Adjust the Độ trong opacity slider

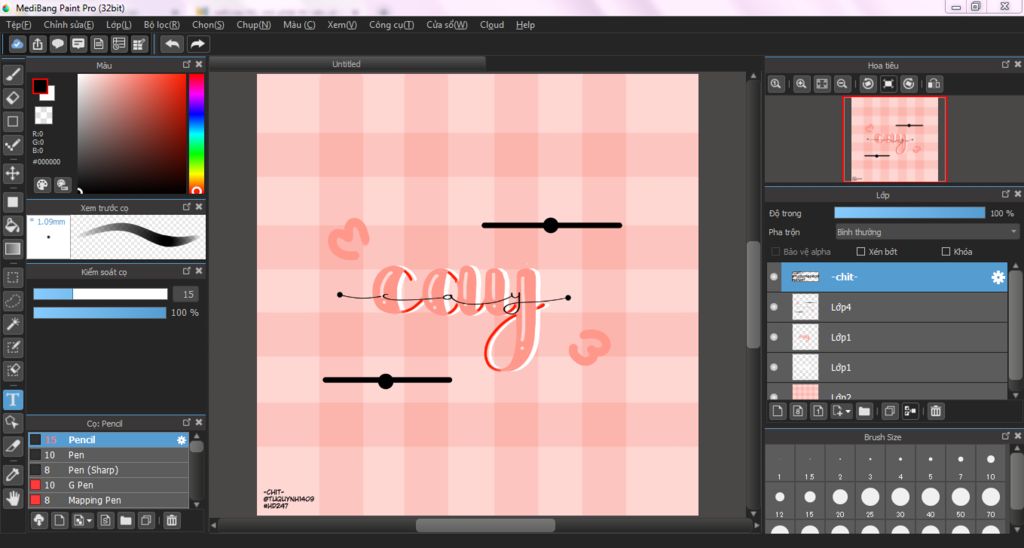[909, 213]
